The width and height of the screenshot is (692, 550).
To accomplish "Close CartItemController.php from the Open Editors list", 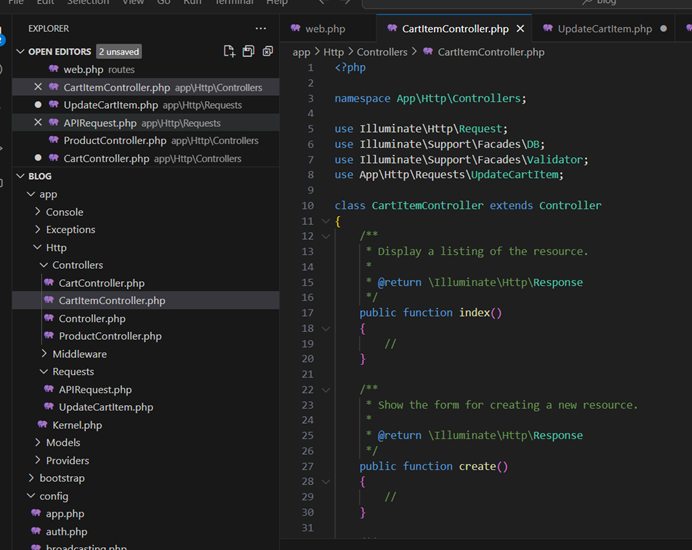I will point(38,88).
